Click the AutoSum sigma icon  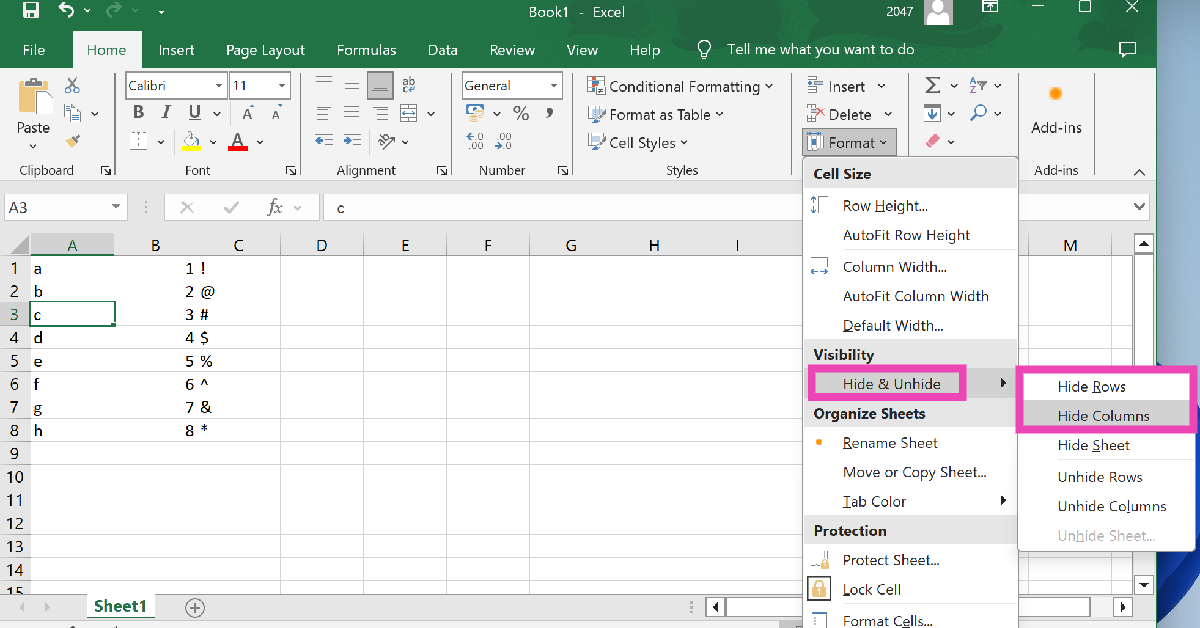(x=932, y=86)
